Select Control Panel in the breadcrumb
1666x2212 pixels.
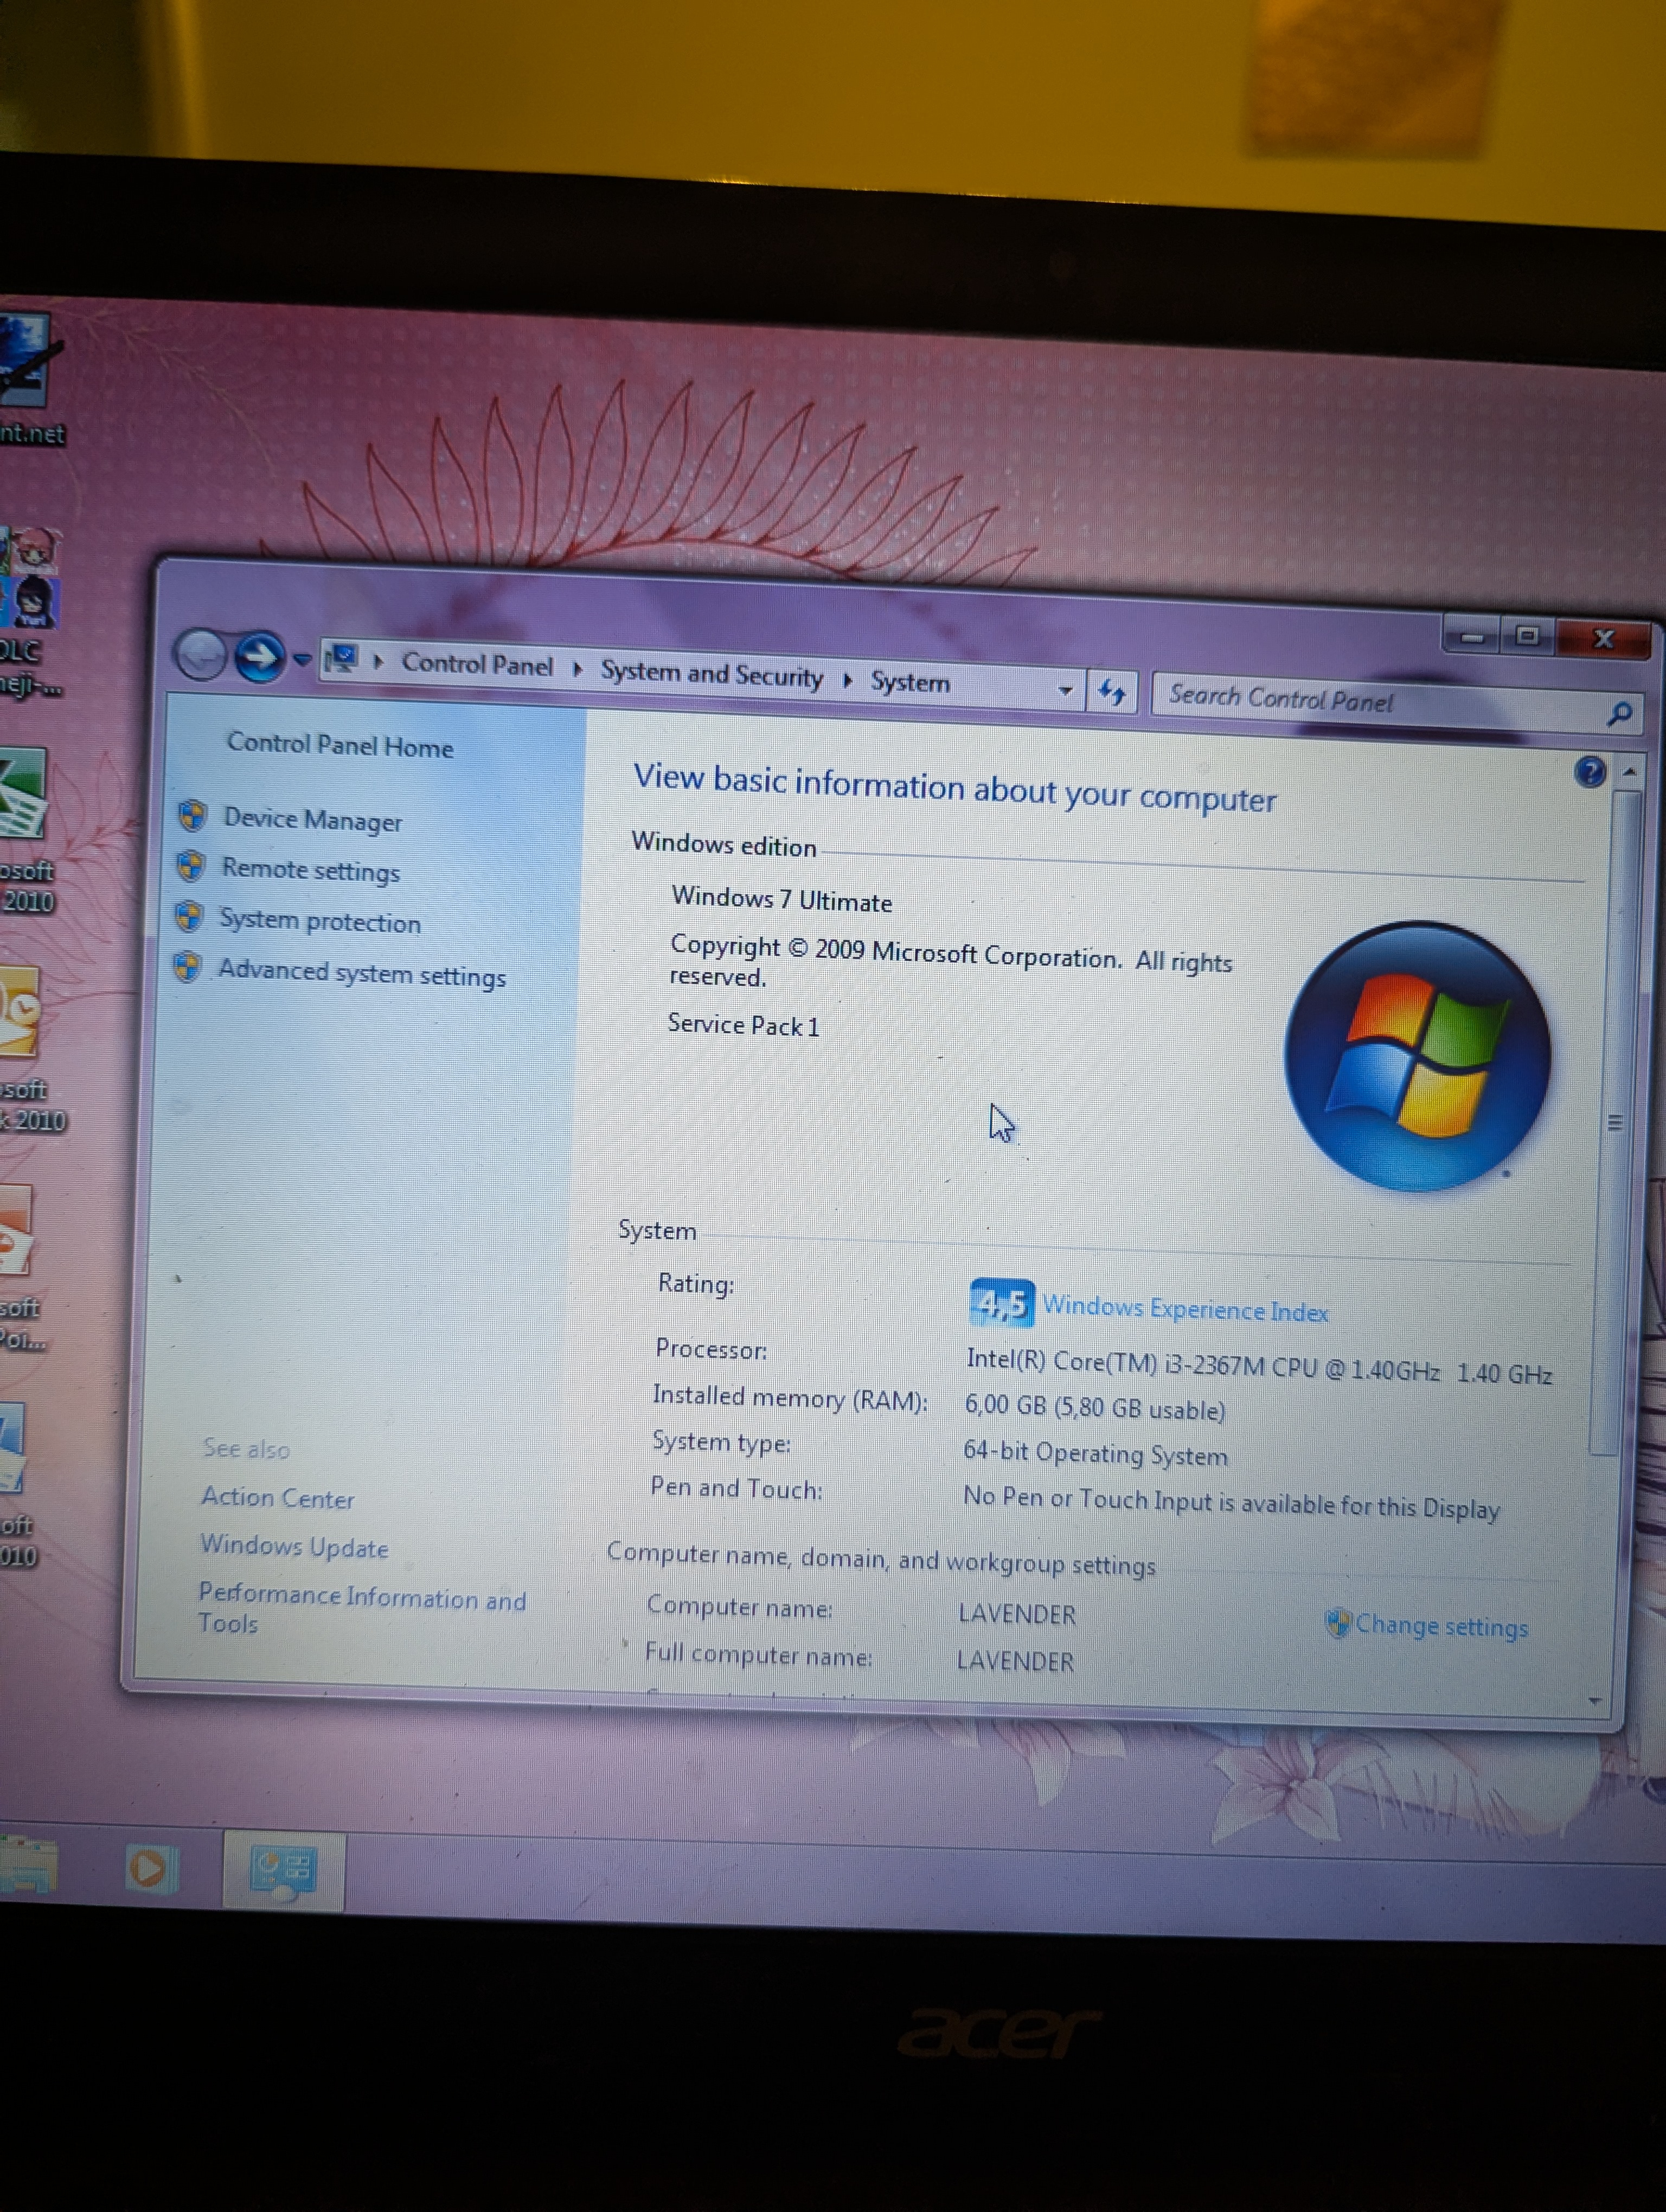click(x=477, y=665)
